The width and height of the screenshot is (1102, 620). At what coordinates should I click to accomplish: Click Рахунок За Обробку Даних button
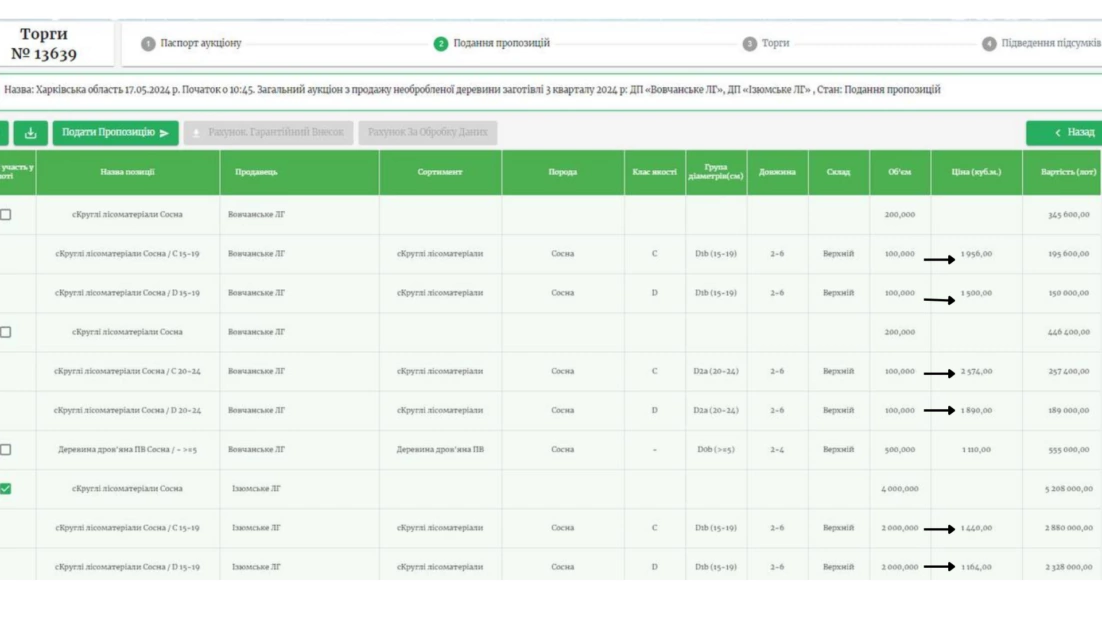[427, 133]
